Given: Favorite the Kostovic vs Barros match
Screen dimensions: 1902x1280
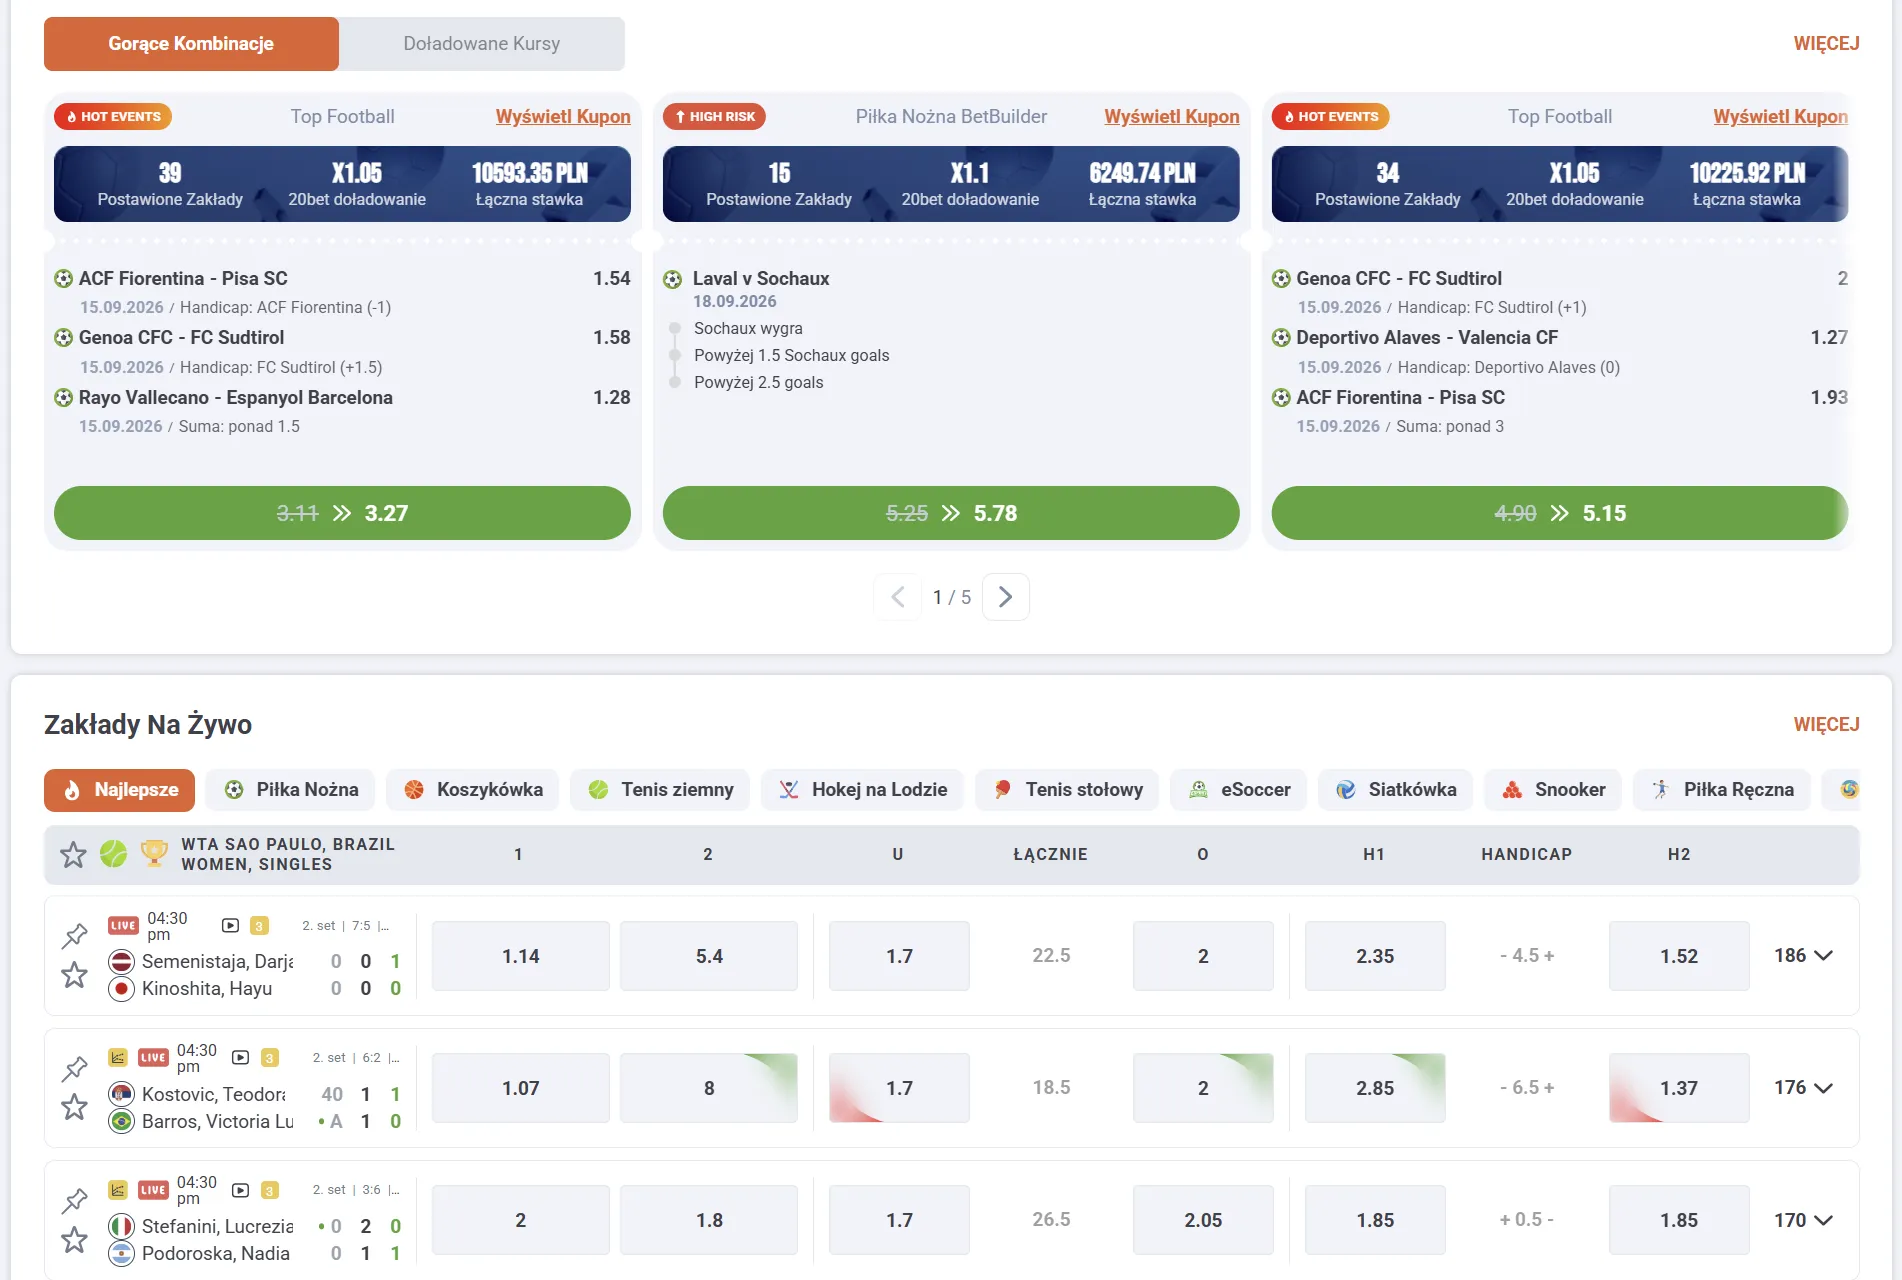Looking at the screenshot, I should click(x=75, y=1107).
